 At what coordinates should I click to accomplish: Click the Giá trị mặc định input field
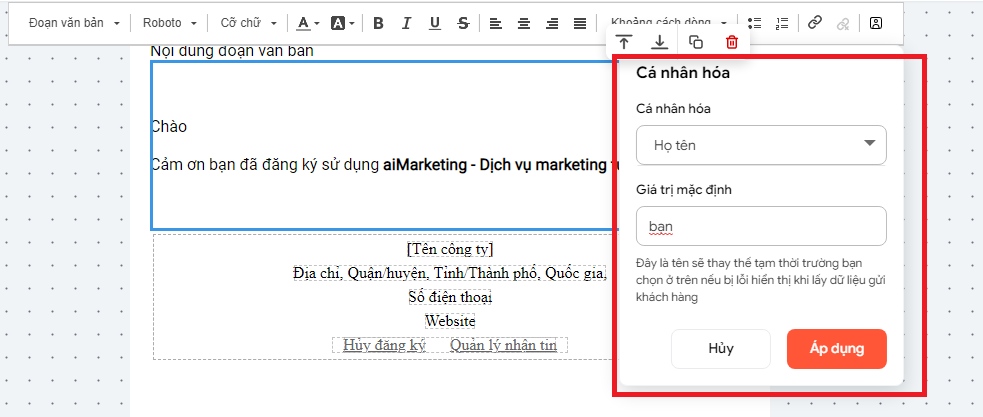[761, 226]
